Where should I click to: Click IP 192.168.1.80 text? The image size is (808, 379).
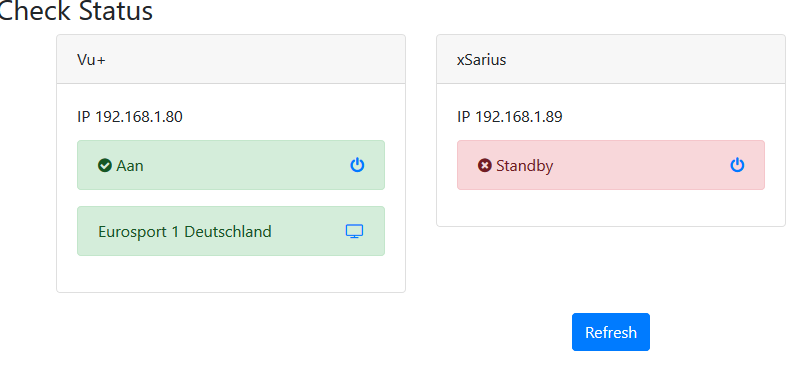tap(130, 117)
